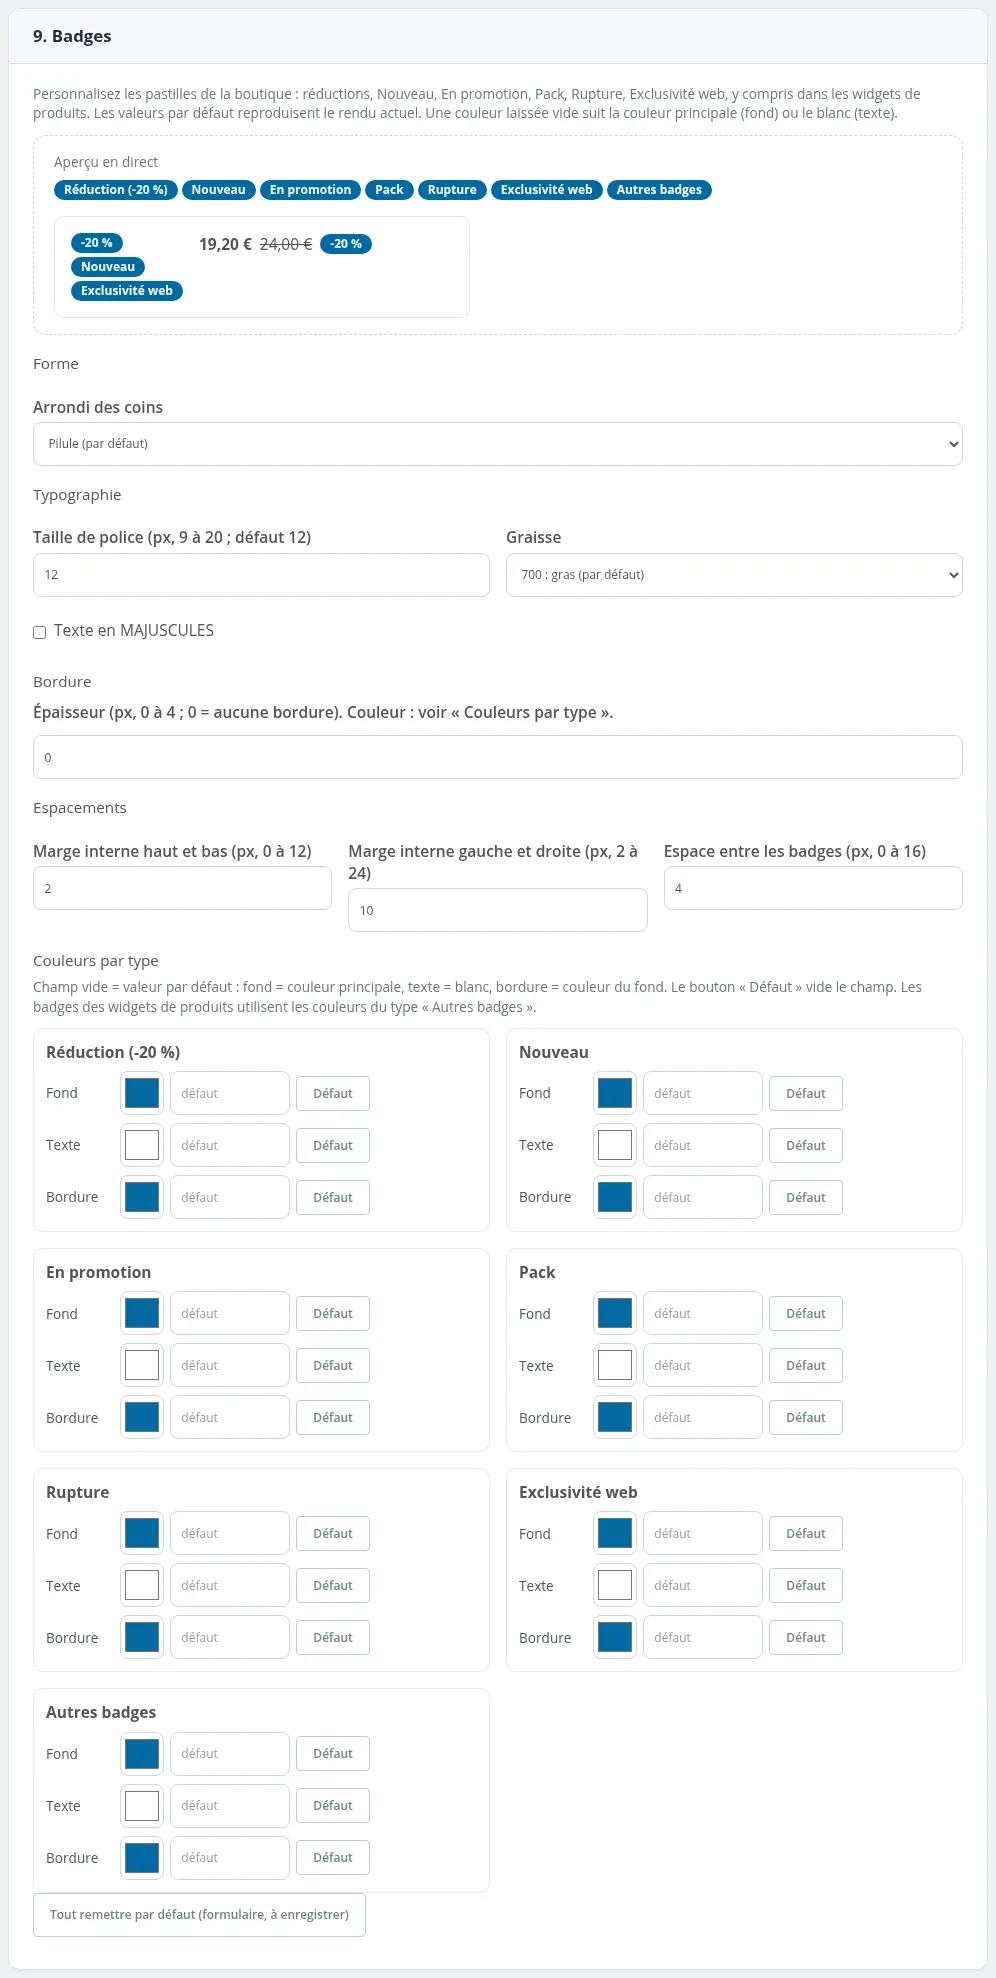This screenshot has width=996, height=1978.
Task: Open Exclusivité web Bordure color swatch
Action: 615,1637
